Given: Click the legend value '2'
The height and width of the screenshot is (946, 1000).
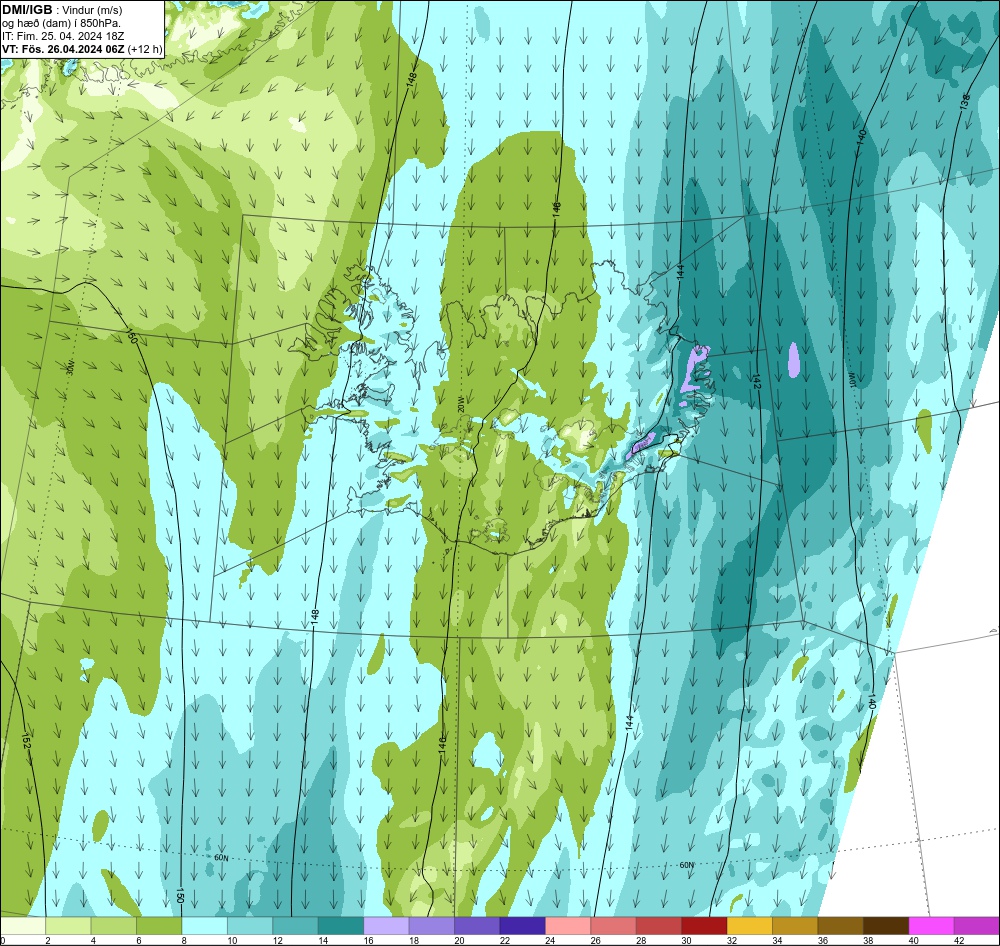Looking at the screenshot, I should click(48, 940).
